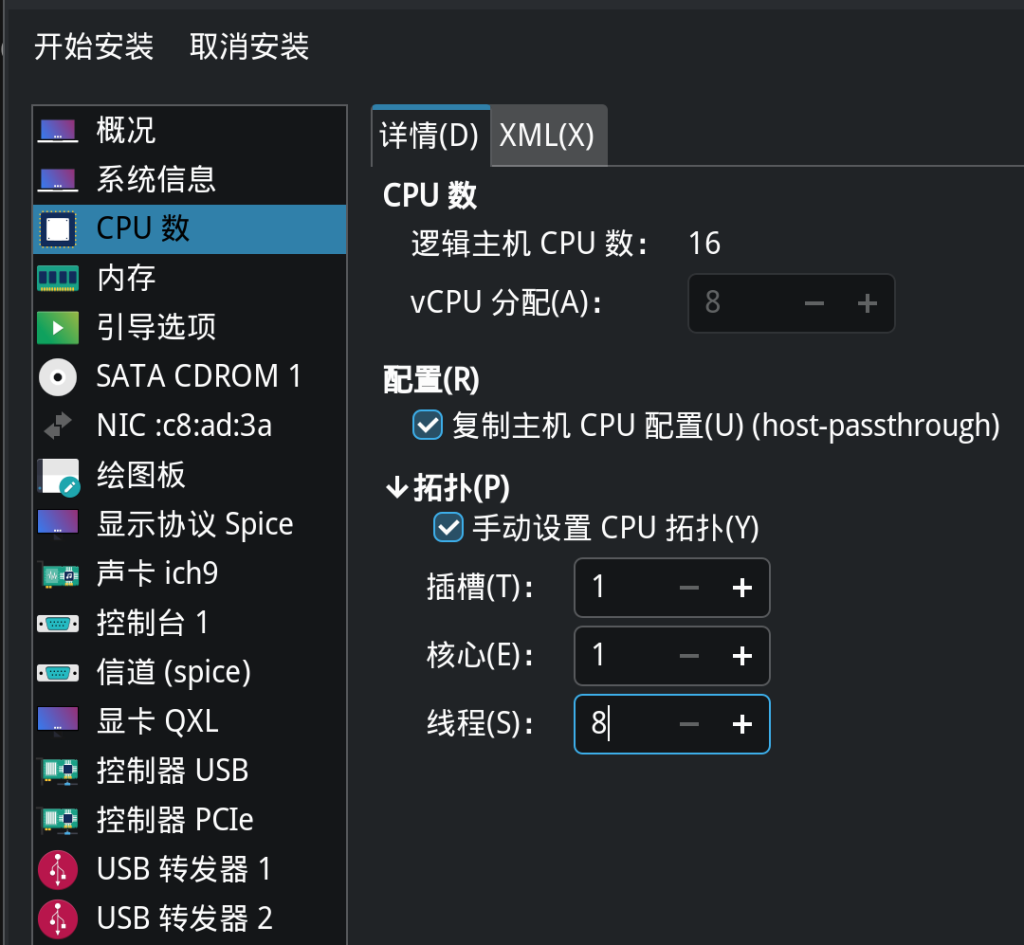1024x945 pixels.
Task: Click the console 1 (控制台 1) serial port icon
Action: tap(57, 623)
